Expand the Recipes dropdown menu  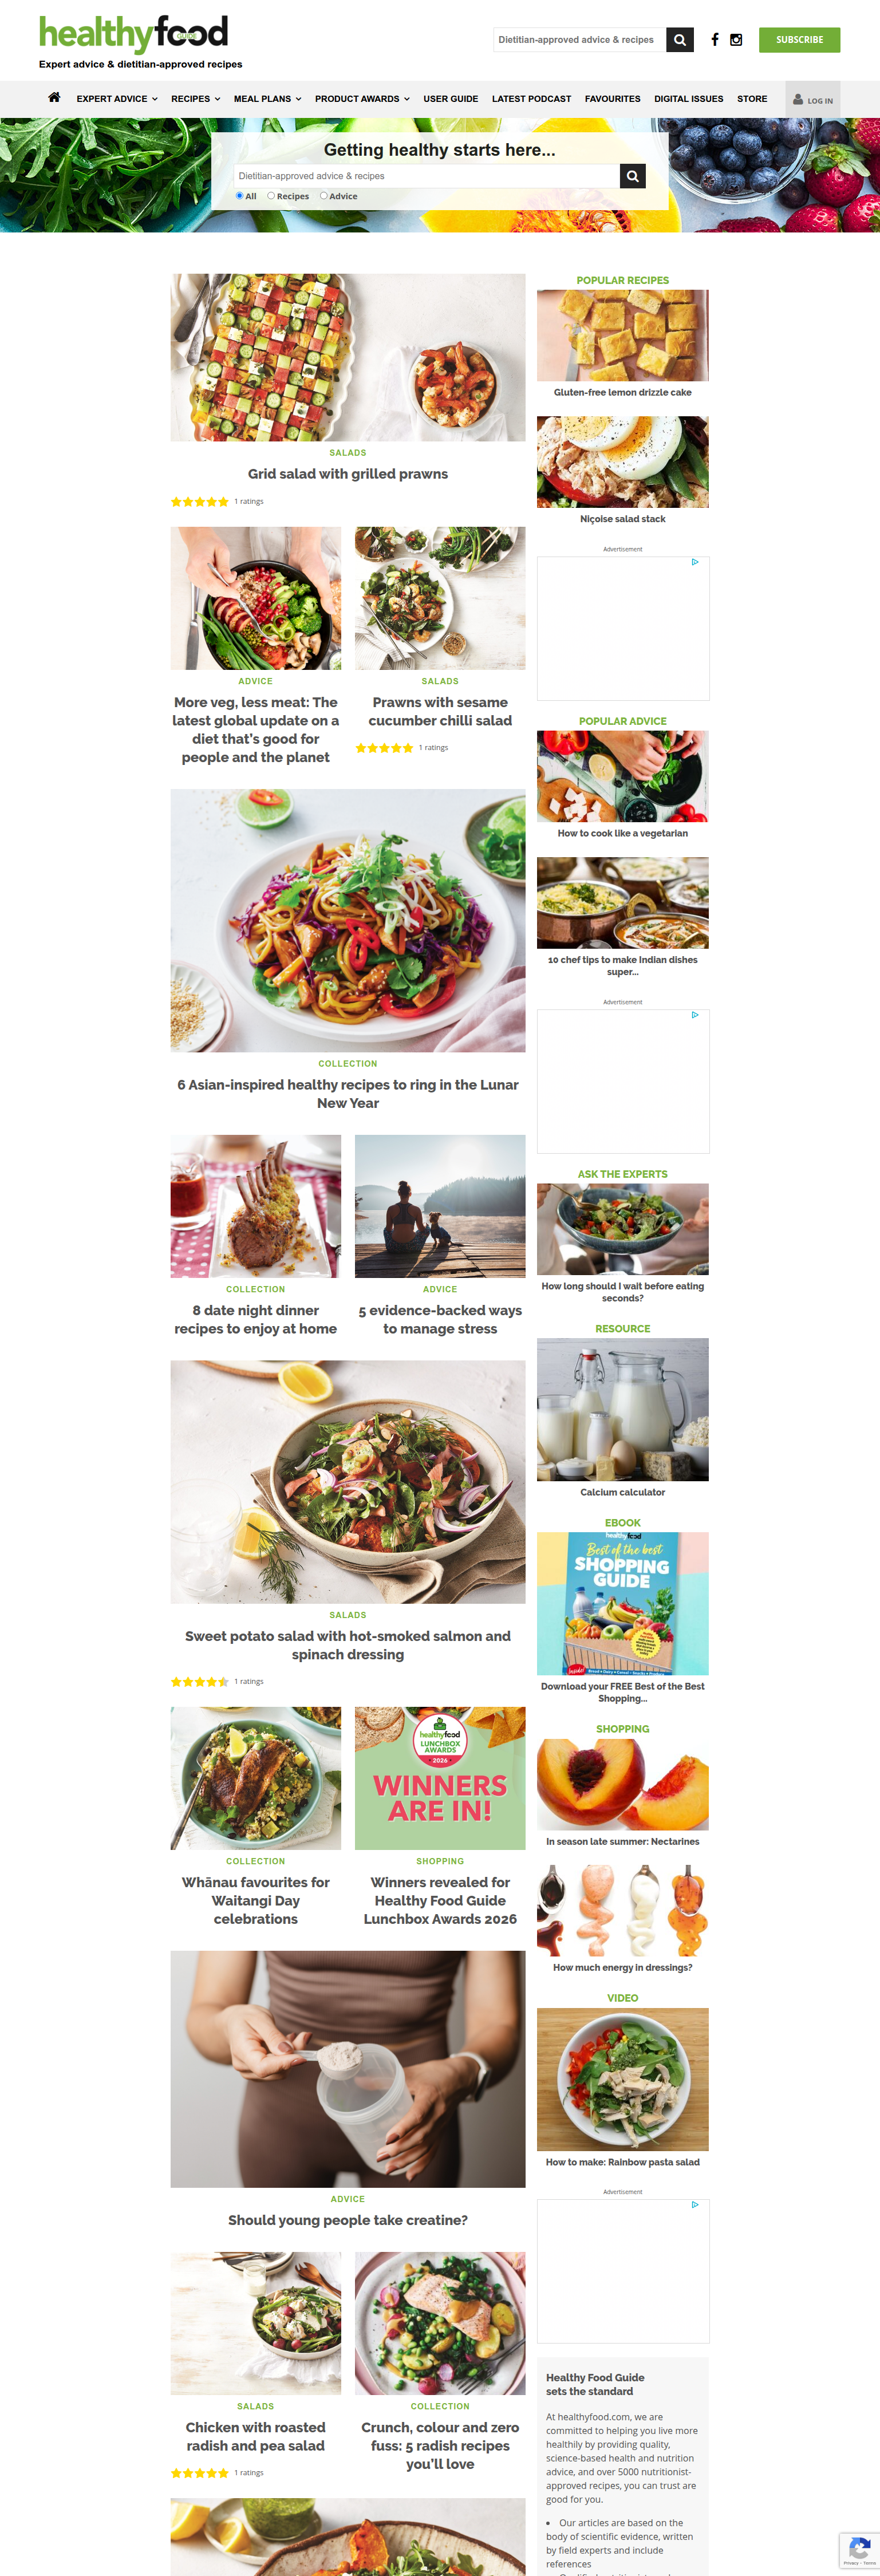click(195, 99)
